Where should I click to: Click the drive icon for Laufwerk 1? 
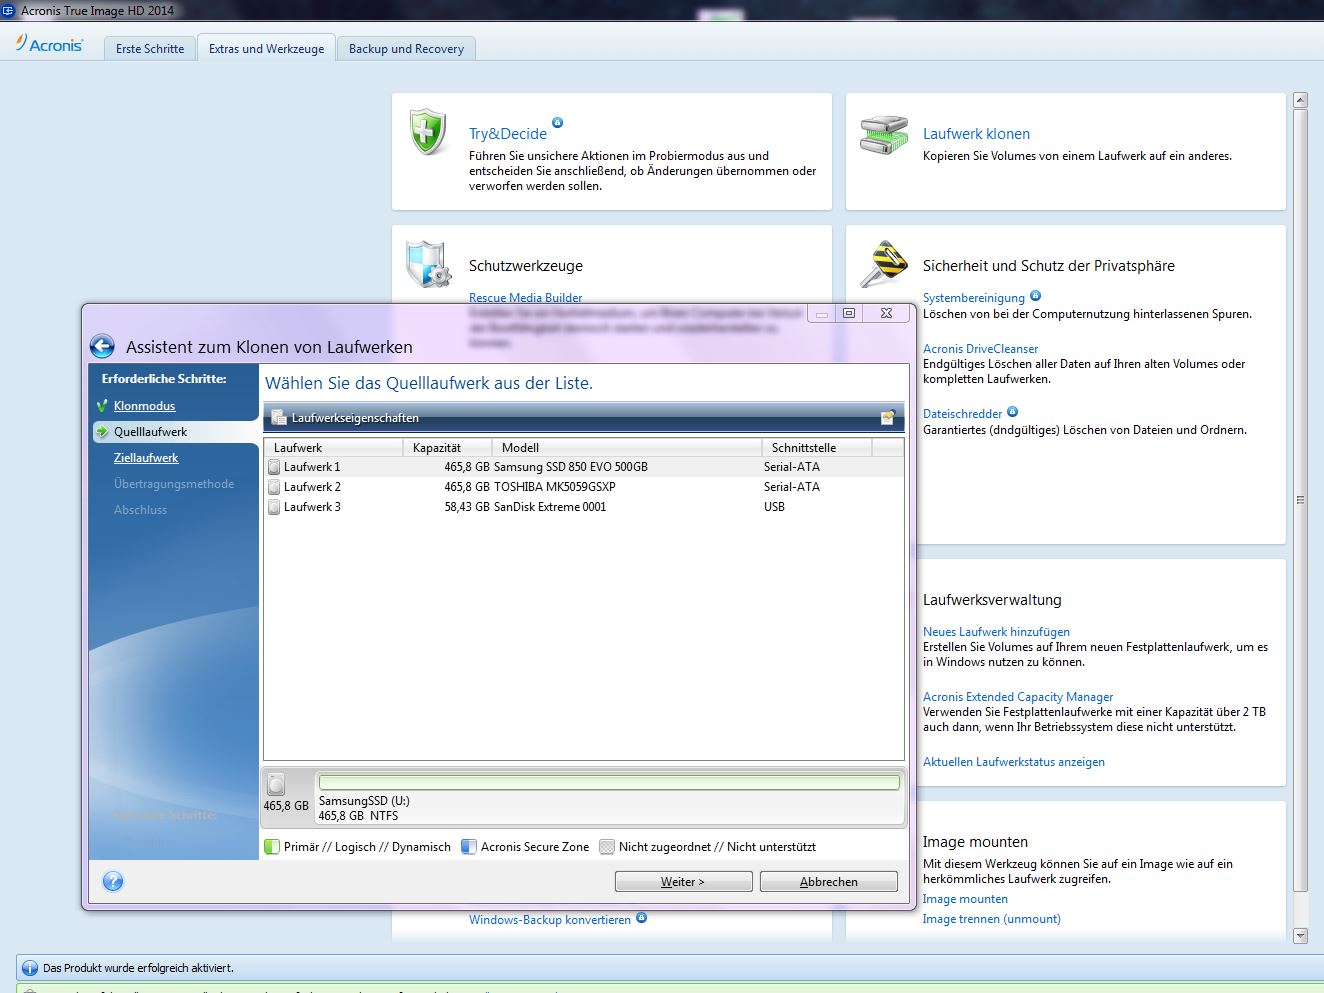click(274, 467)
